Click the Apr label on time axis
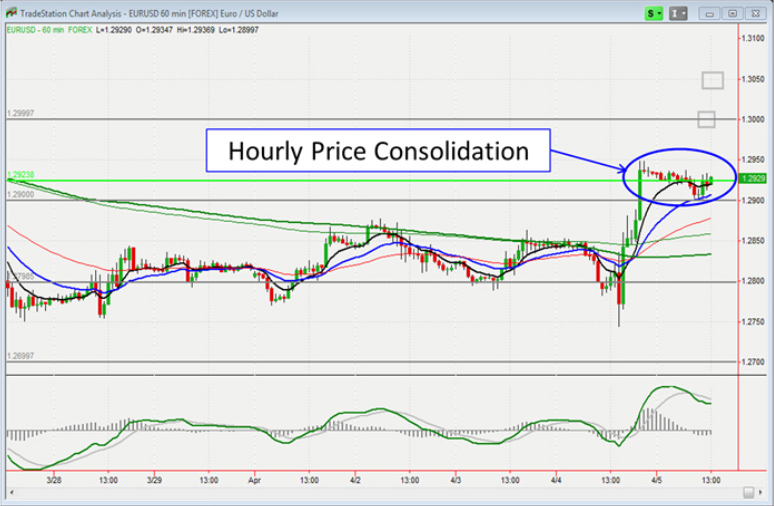Viewport: 774px width, 506px height. coord(254,480)
